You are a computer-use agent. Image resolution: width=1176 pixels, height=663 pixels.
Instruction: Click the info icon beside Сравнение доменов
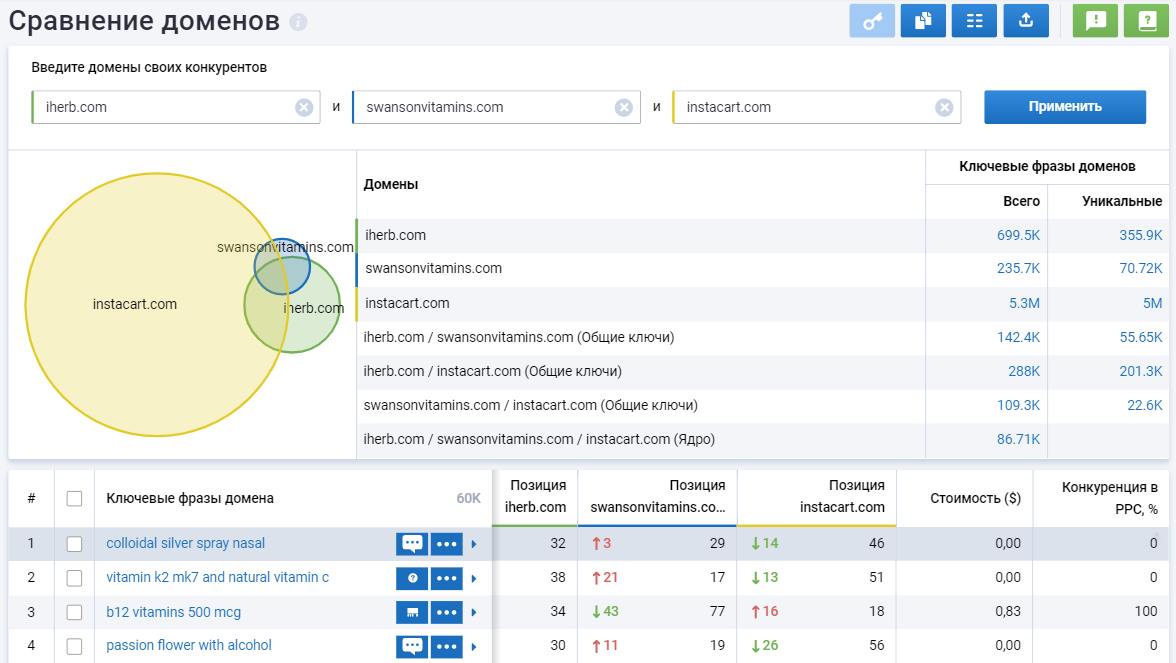(298, 22)
